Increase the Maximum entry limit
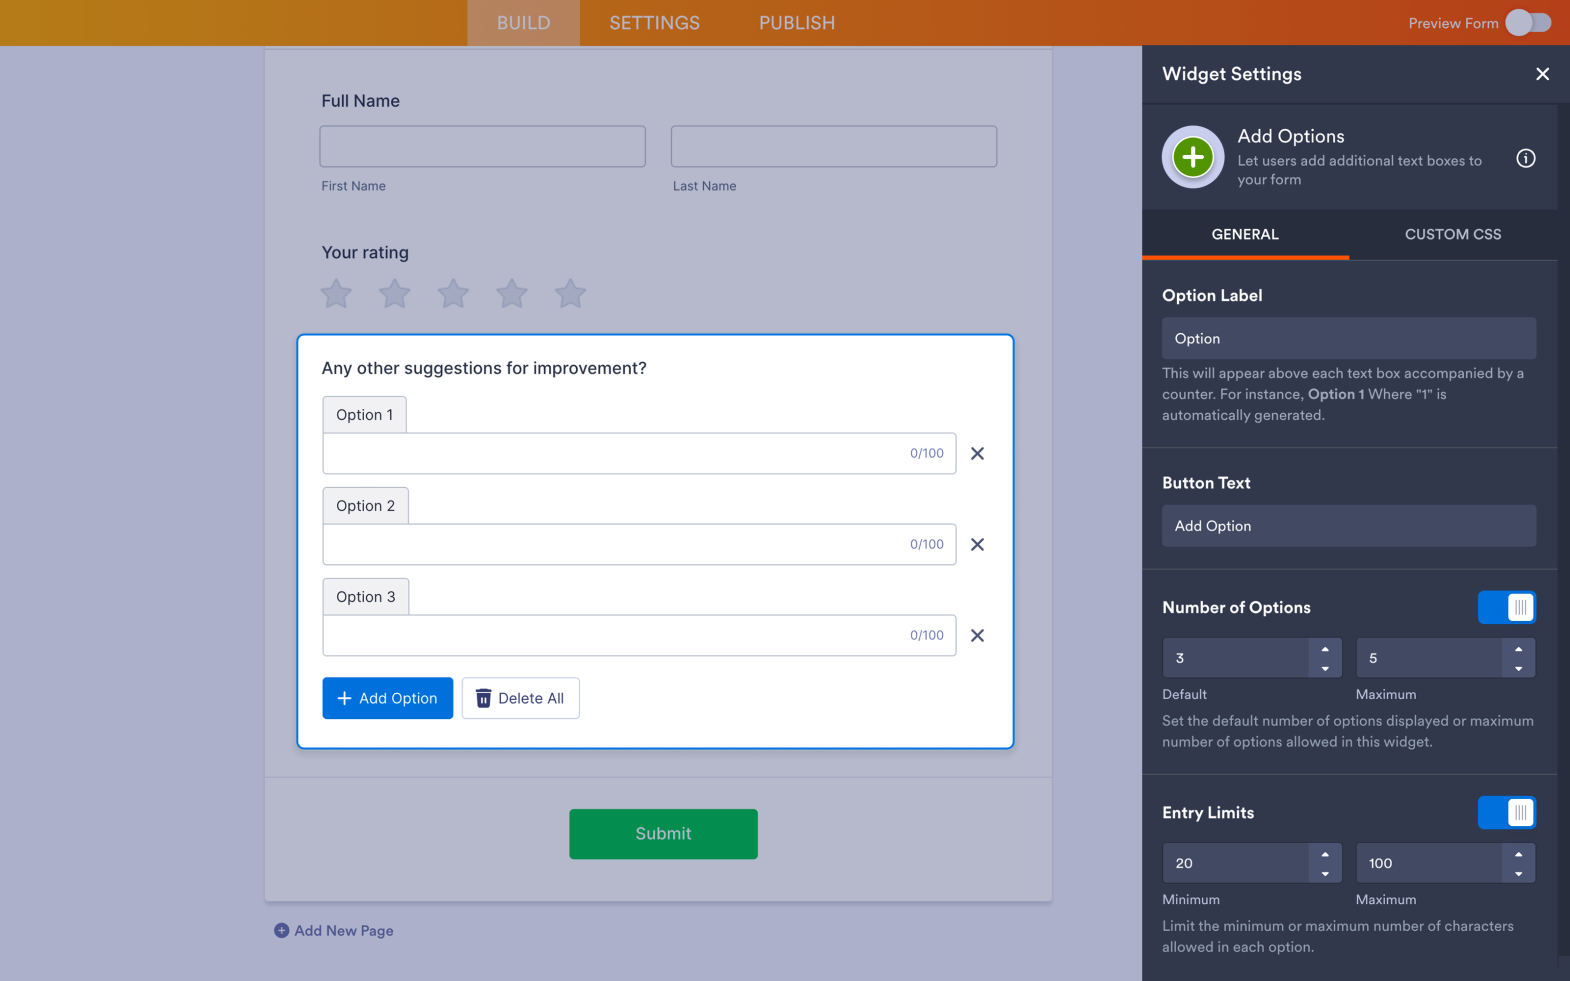 click(1518, 854)
